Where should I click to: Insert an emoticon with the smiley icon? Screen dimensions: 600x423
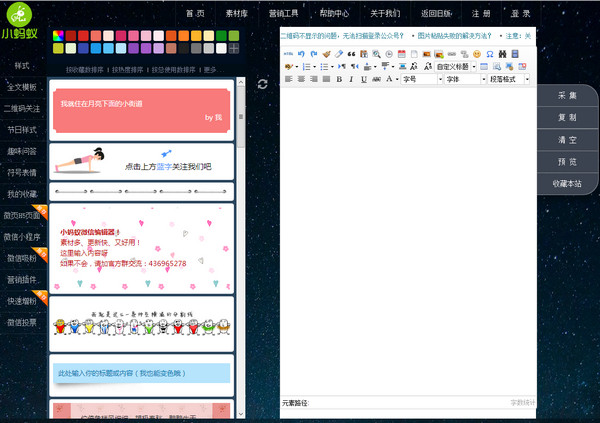(477, 53)
